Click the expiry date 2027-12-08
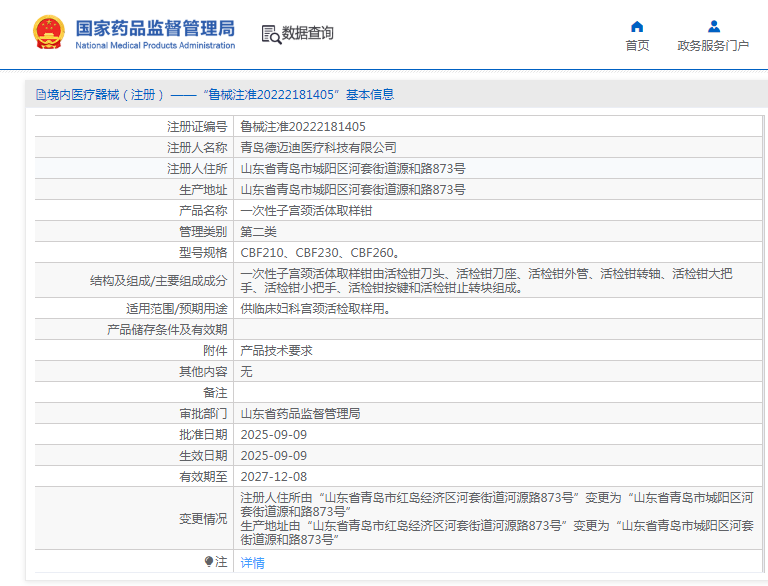The image size is (768, 586). click(x=274, y=477)
